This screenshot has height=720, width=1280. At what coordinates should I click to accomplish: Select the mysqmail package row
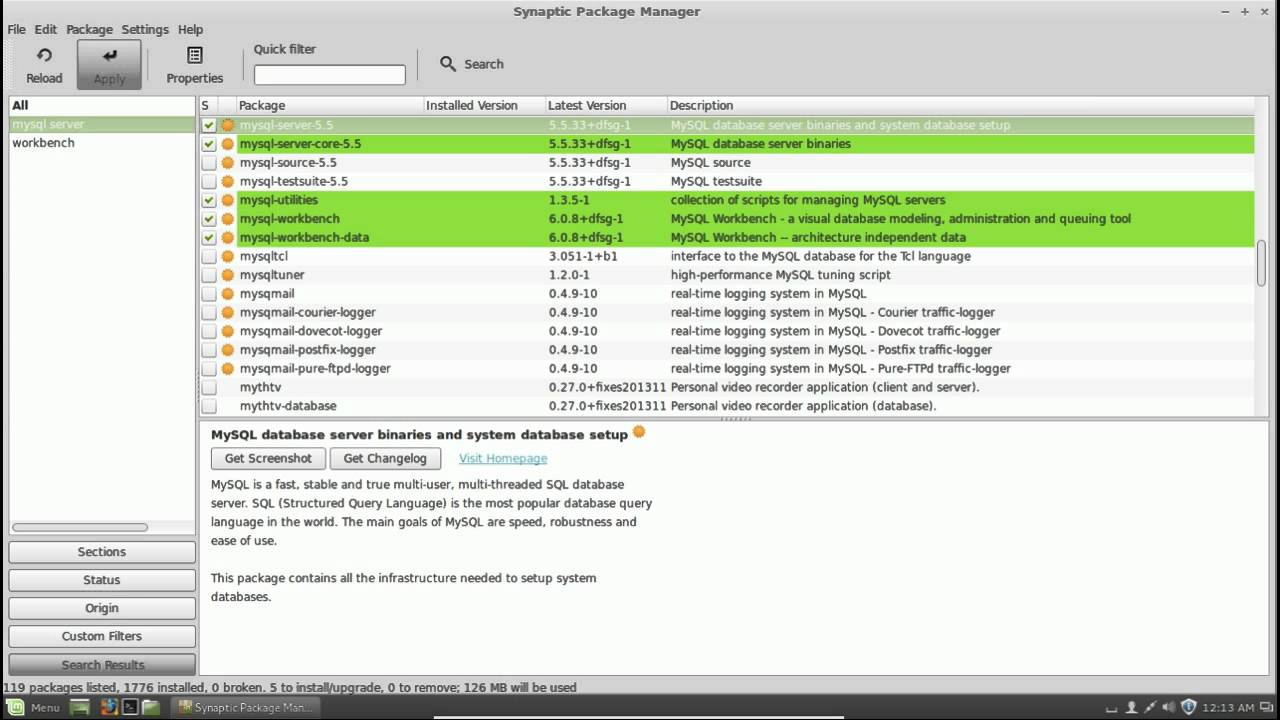point(727,294)
